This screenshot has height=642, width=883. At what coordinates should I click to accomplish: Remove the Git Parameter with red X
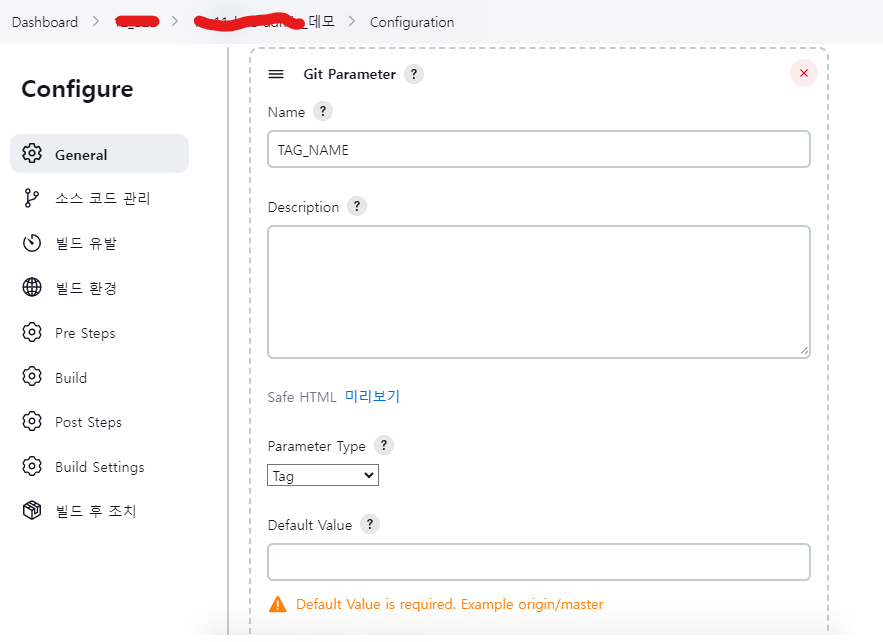(804, 73)
